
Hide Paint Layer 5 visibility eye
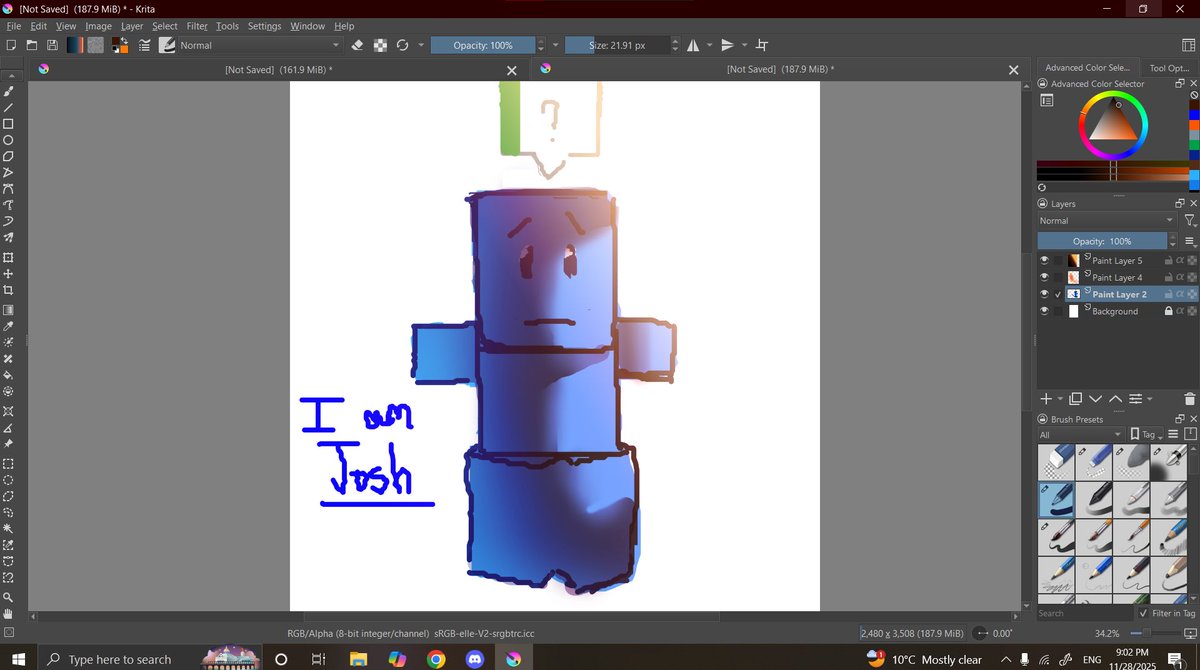1045,261
